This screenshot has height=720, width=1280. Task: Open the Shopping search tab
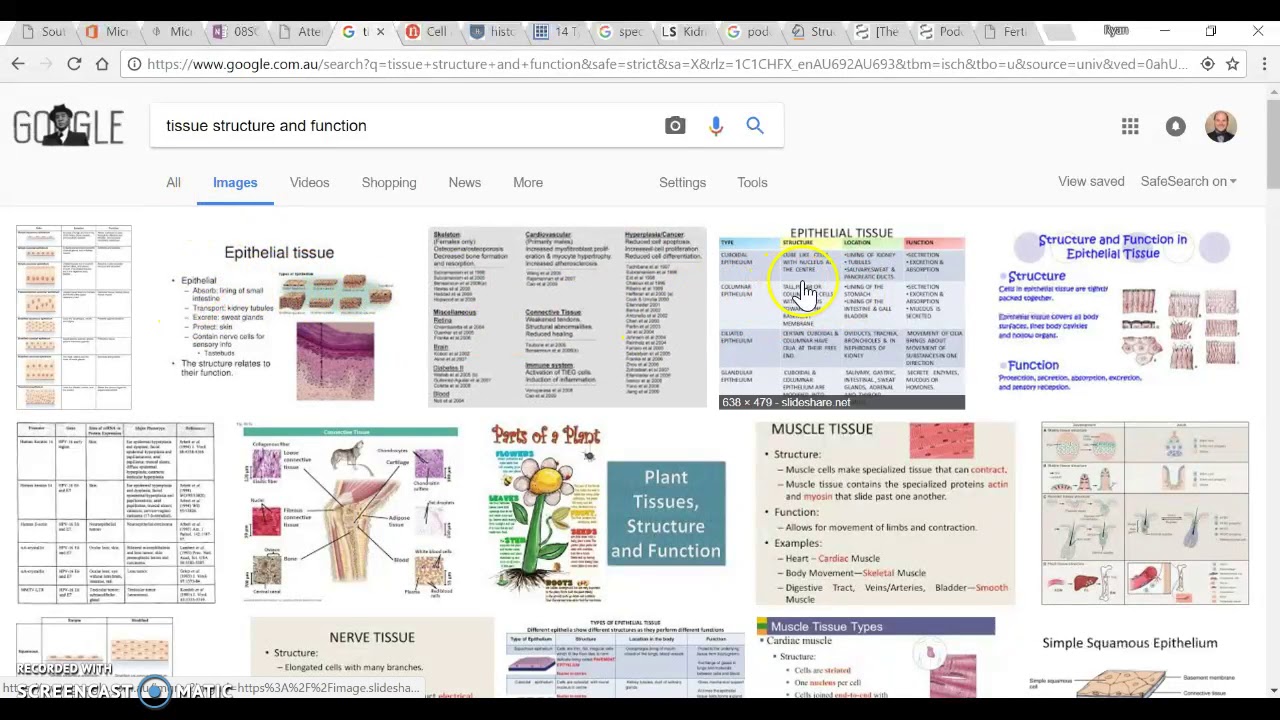pos(389,182)
